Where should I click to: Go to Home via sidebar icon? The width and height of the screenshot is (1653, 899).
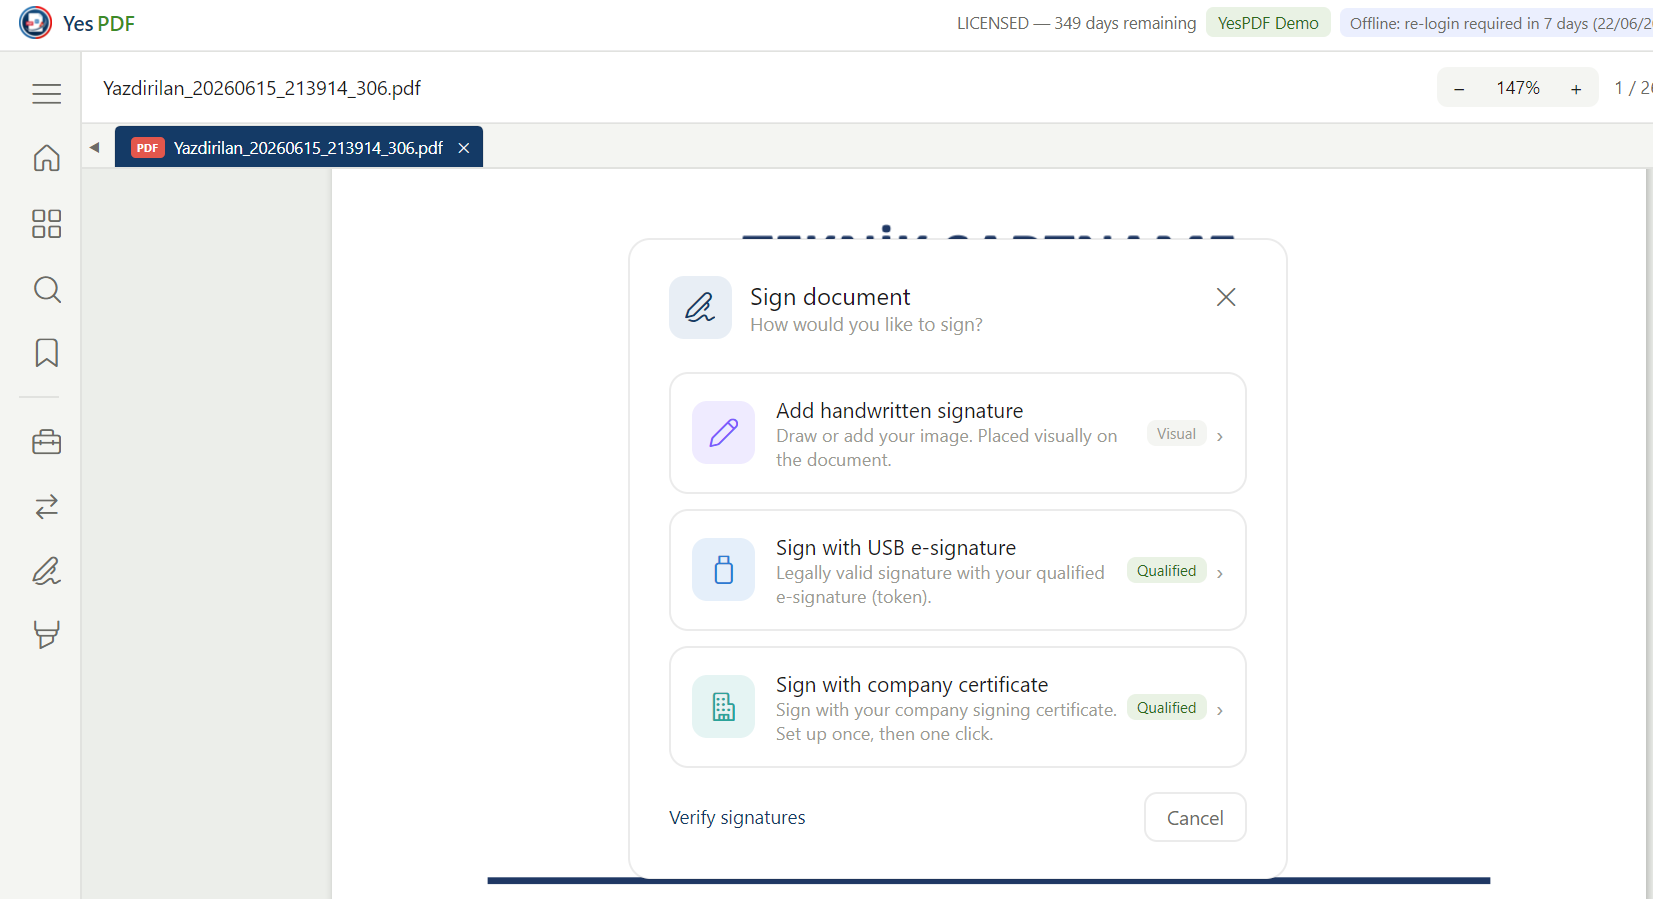[46, 158]
